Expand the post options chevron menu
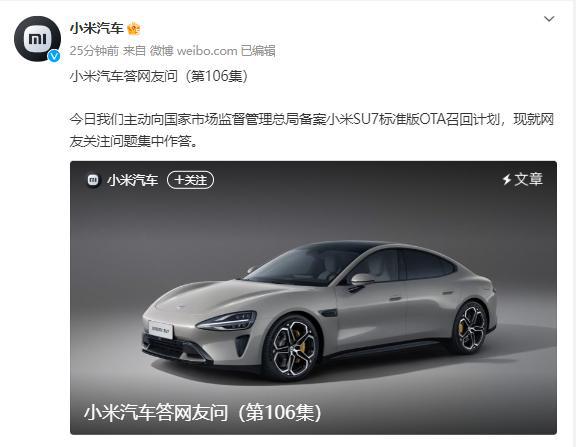576x447 pixels. click(x=549, y=19)
